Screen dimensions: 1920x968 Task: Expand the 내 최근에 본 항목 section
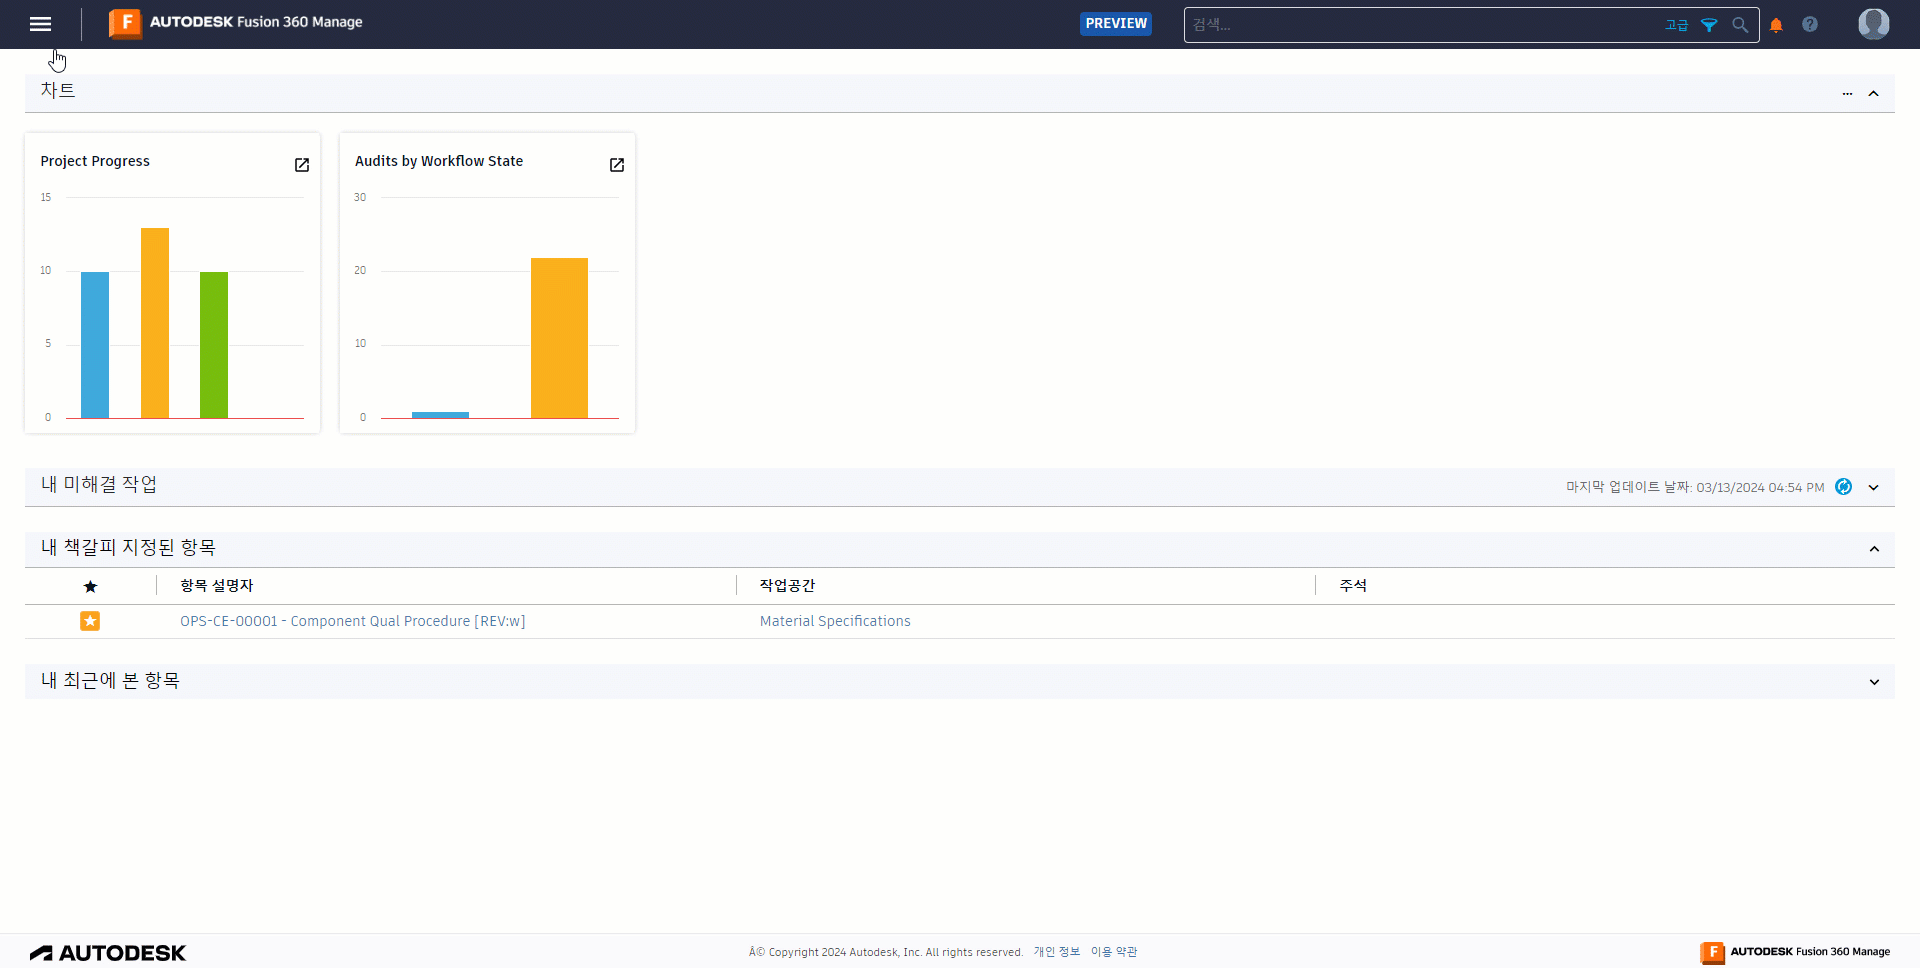(1874, 682)
